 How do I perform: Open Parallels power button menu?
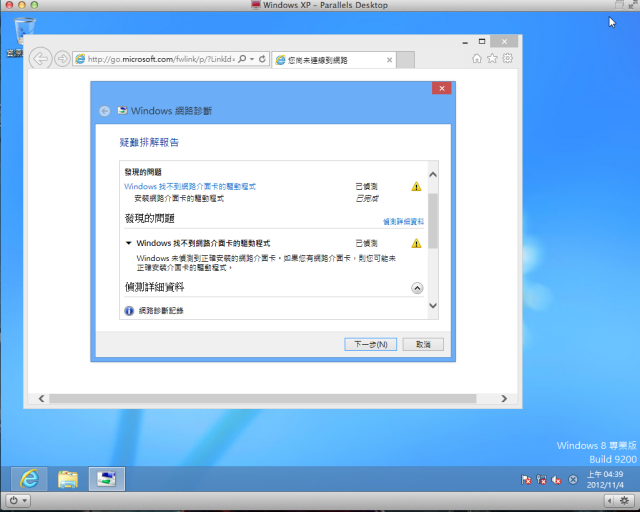18,501
